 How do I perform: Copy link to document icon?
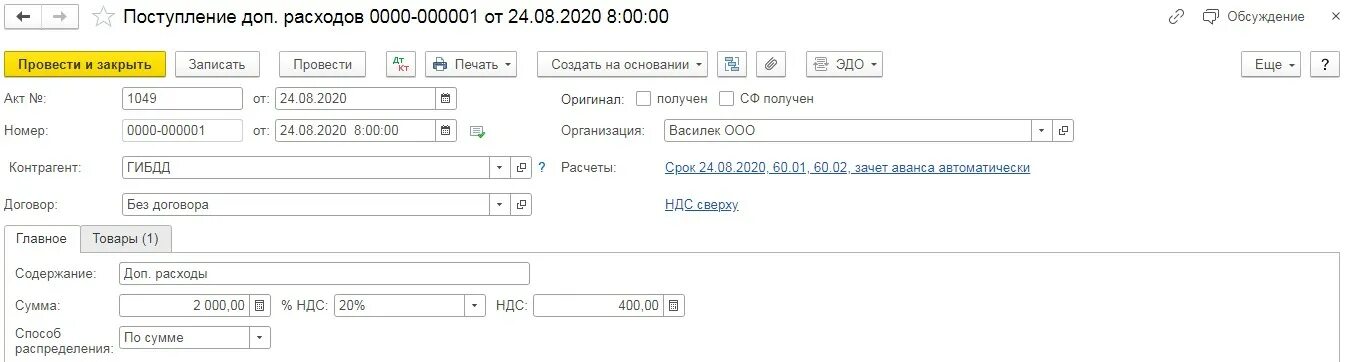(x=1176, y=17)
